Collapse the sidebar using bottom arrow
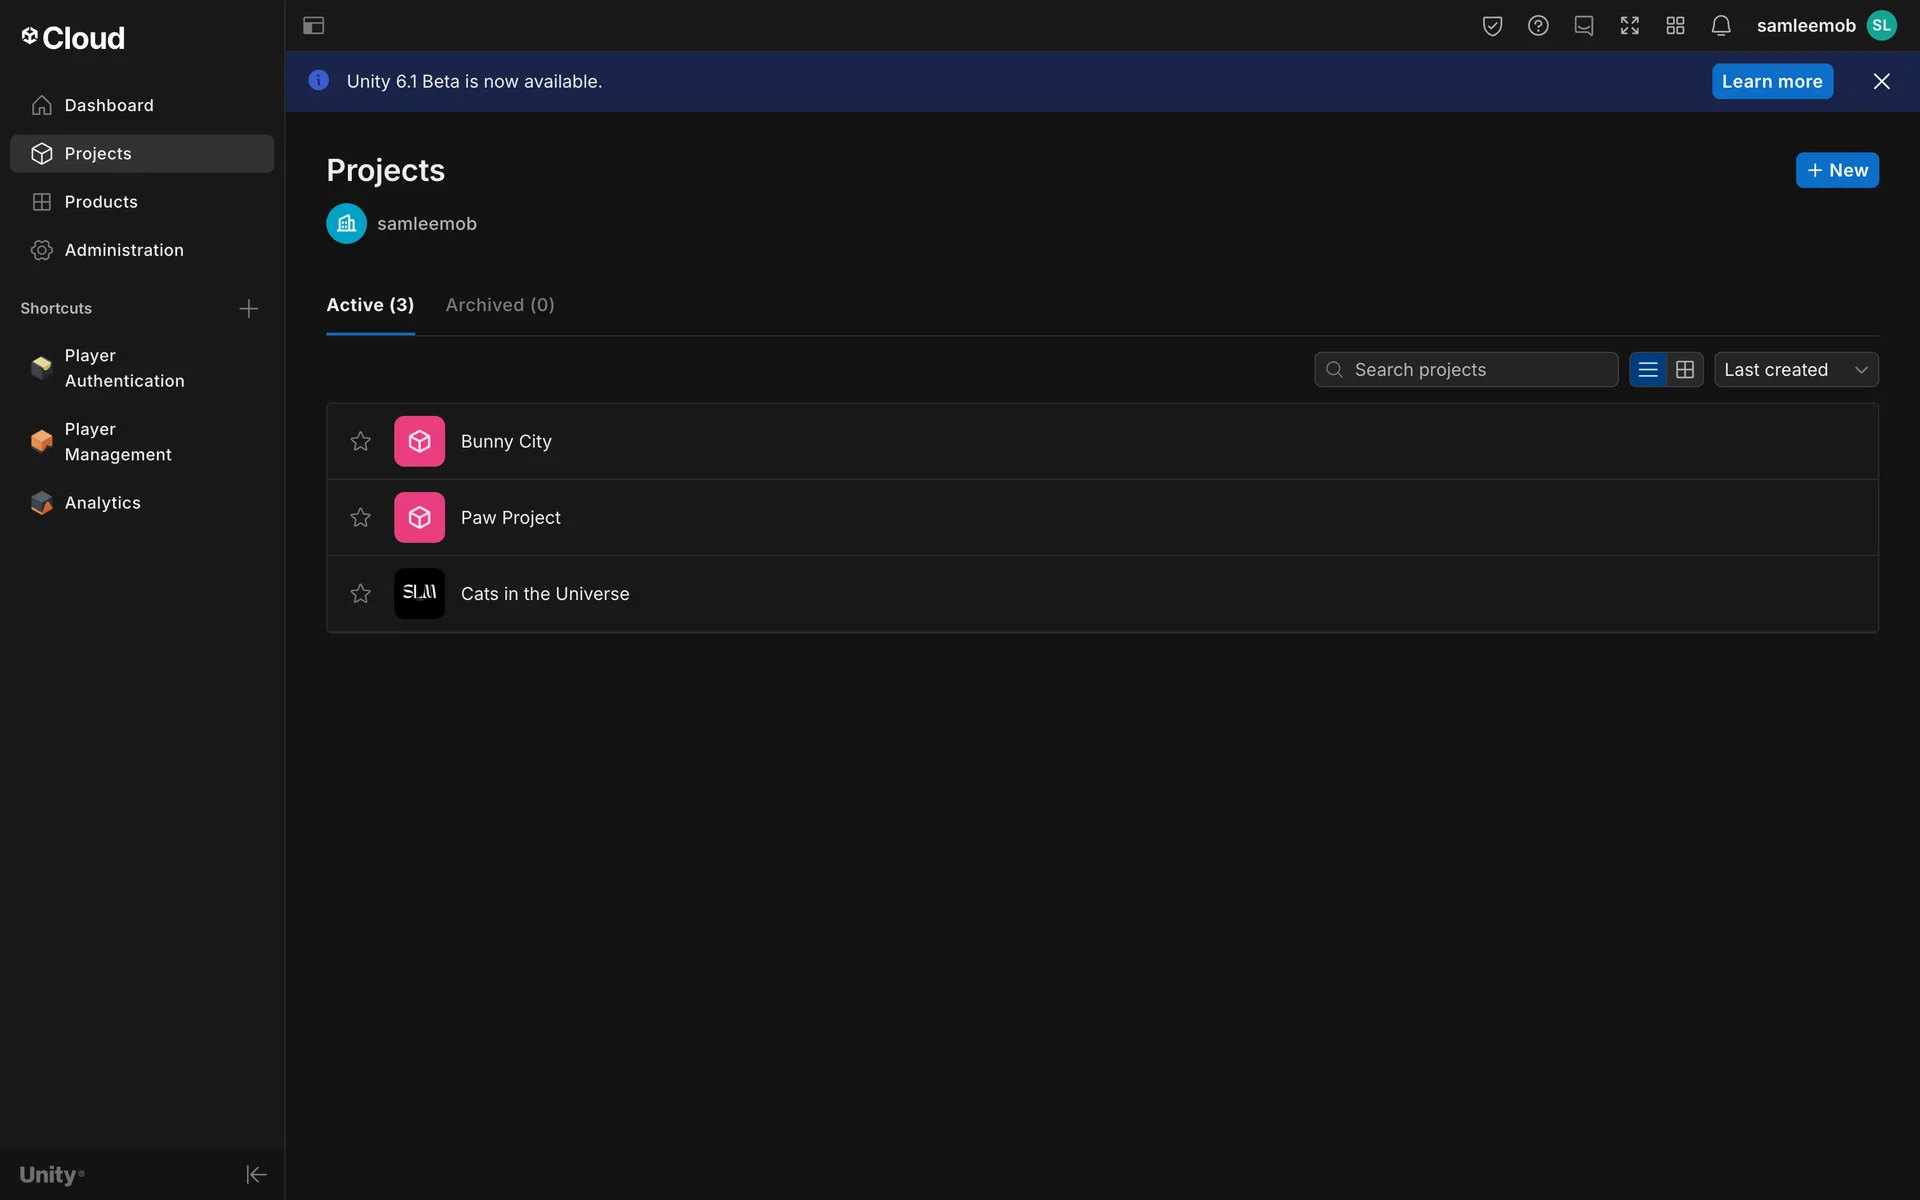Screen dimensions: 1920x1200 (256, 1174)
